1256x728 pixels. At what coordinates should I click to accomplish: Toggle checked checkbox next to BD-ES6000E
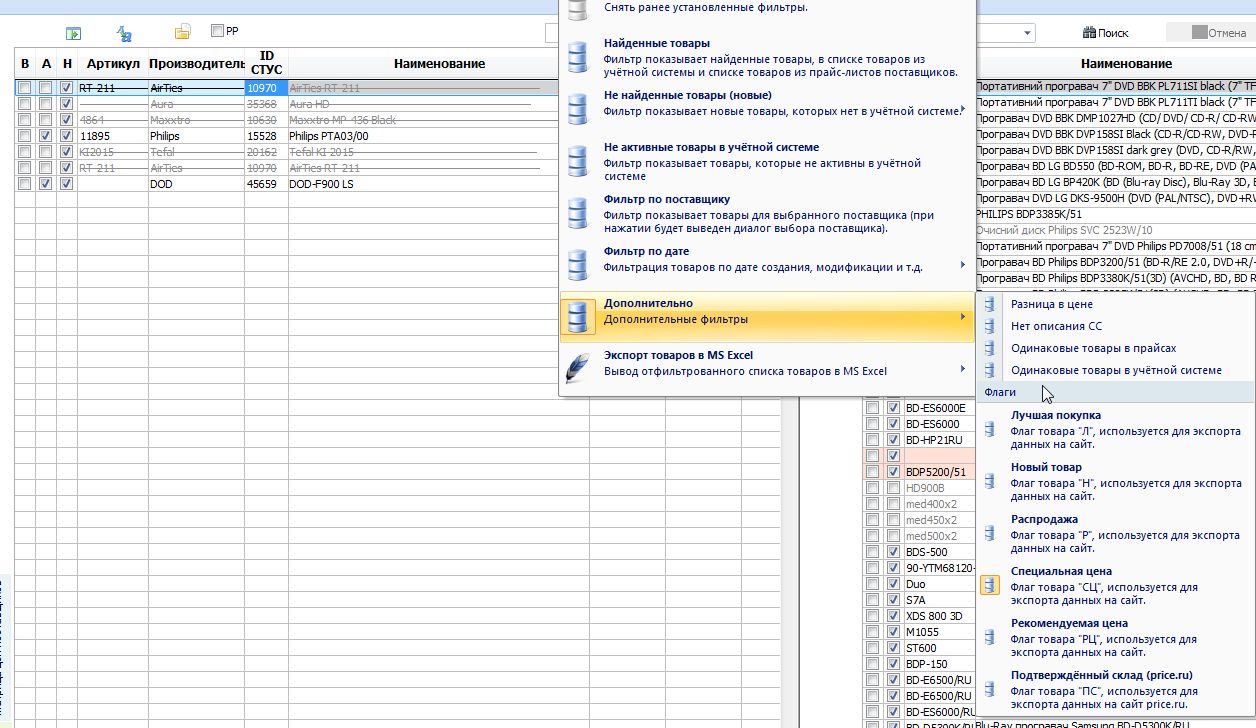point(893,408)
